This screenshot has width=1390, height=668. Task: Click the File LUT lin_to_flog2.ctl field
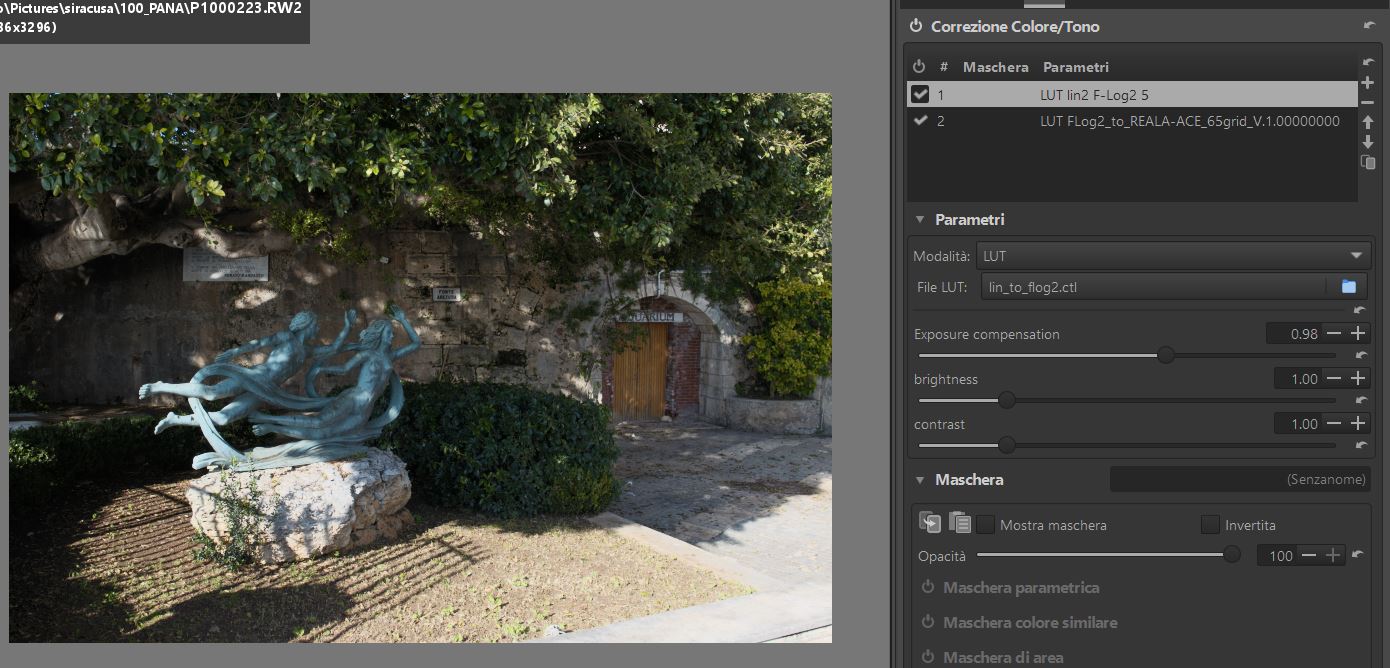[1154, 287]
